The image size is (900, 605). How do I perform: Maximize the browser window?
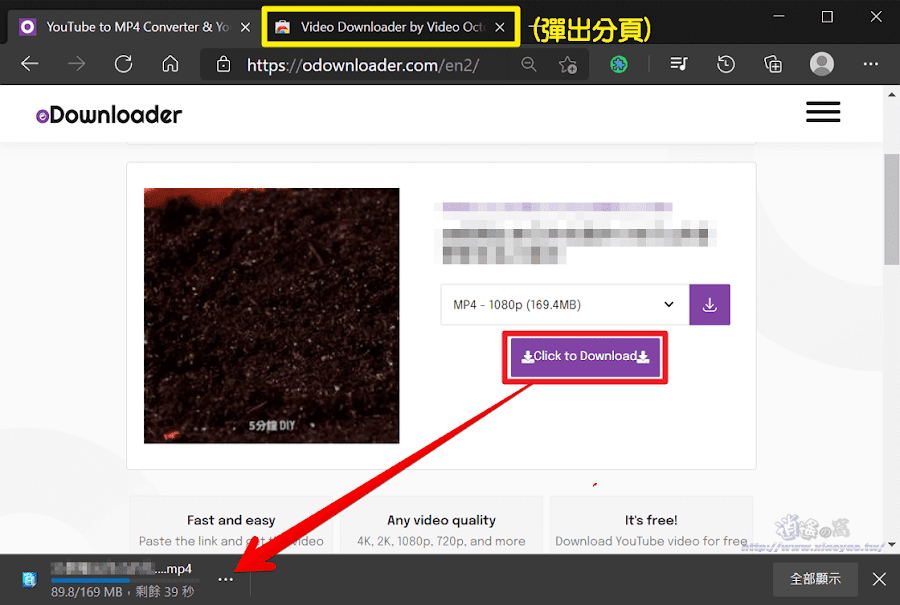[827, 17]
